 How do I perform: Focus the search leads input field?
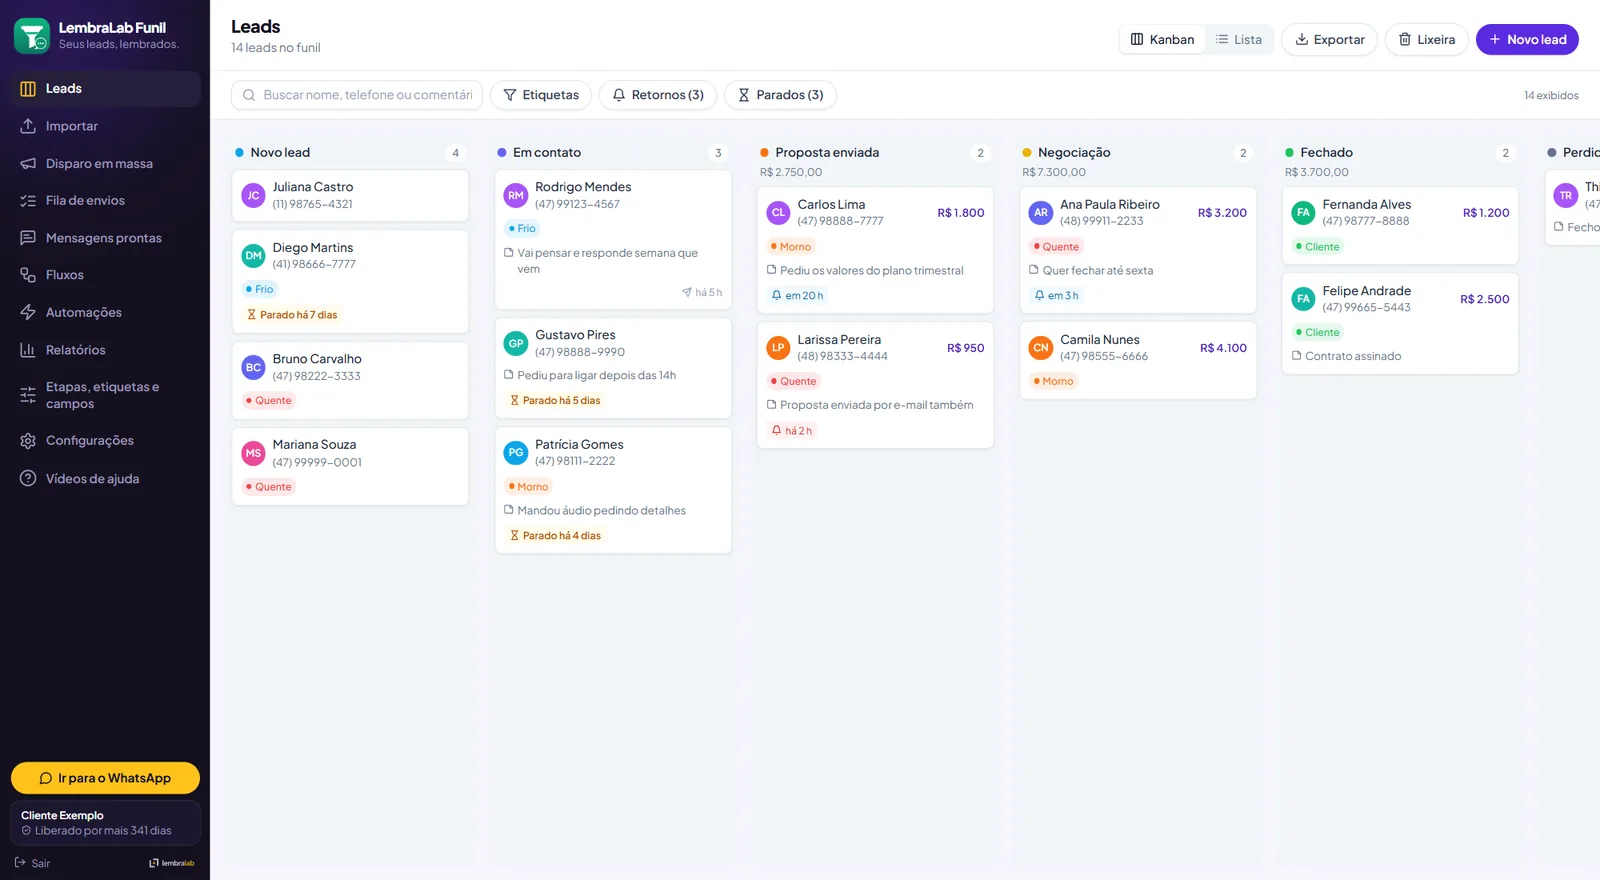click(x=357, y=95)
